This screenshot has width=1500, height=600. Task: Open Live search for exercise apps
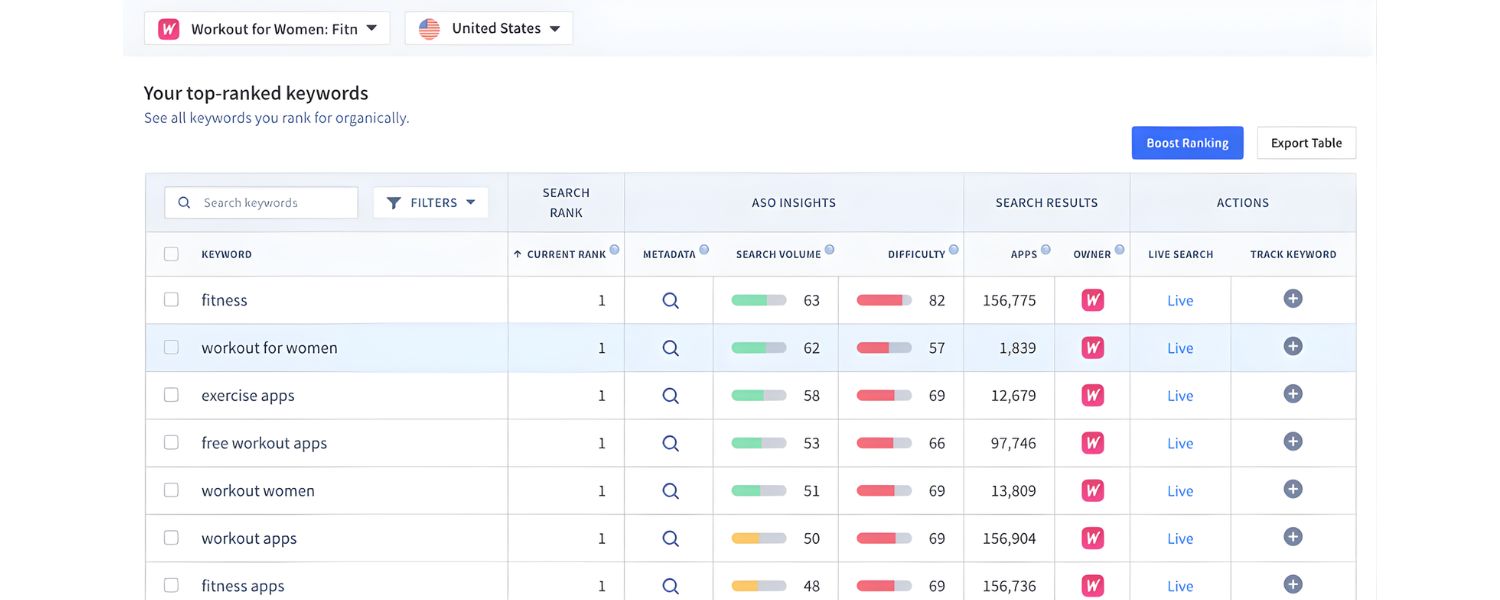tap(1180, 395)
